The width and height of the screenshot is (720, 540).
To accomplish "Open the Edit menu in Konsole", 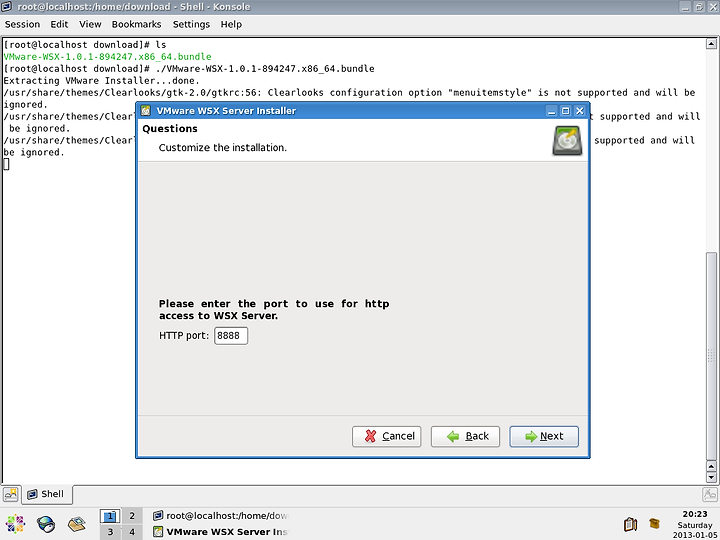I will click(59, 24).
